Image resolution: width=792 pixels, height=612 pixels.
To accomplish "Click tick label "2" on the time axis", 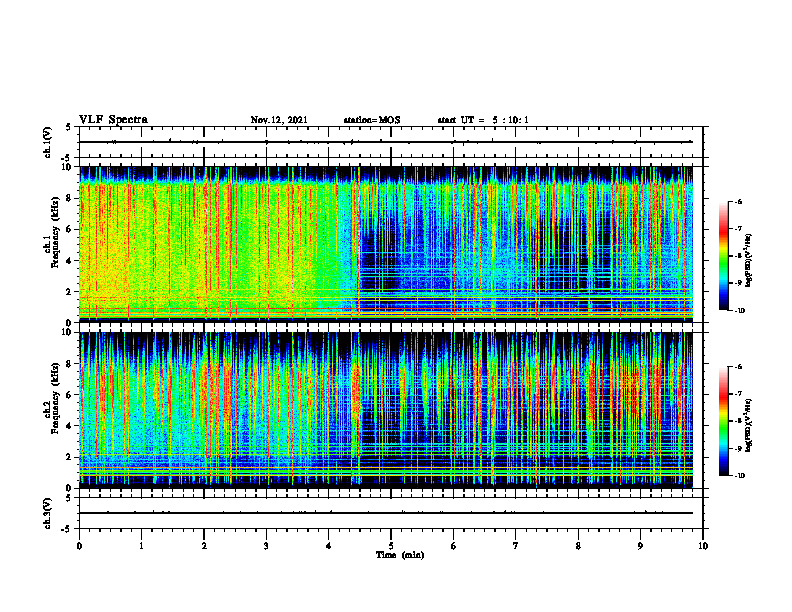I will pyautogui.click(x=204, y=546).
